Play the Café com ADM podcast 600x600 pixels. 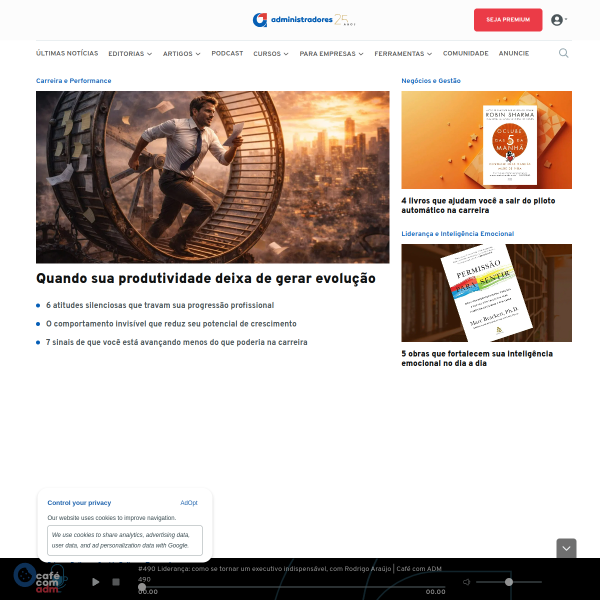pyautogui.click(x=96, y=582)
